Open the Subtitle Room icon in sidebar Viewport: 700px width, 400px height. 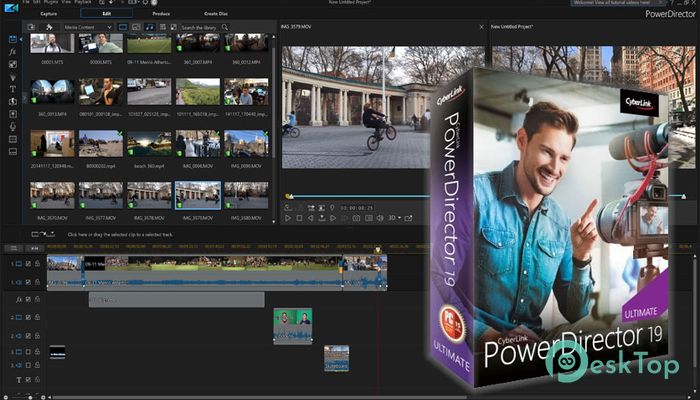[x=12, y=152]
